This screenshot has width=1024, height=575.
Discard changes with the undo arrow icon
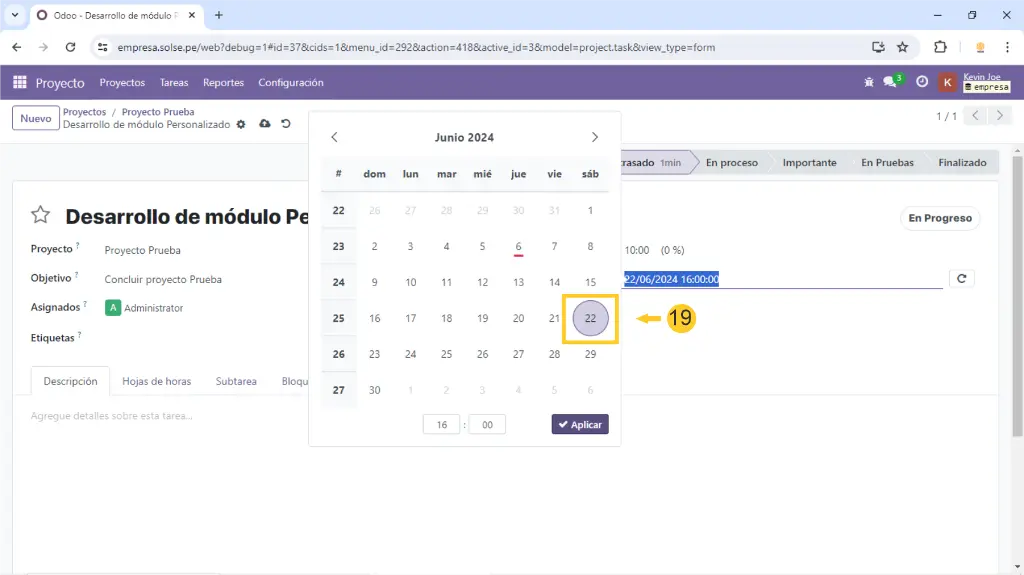286,124
